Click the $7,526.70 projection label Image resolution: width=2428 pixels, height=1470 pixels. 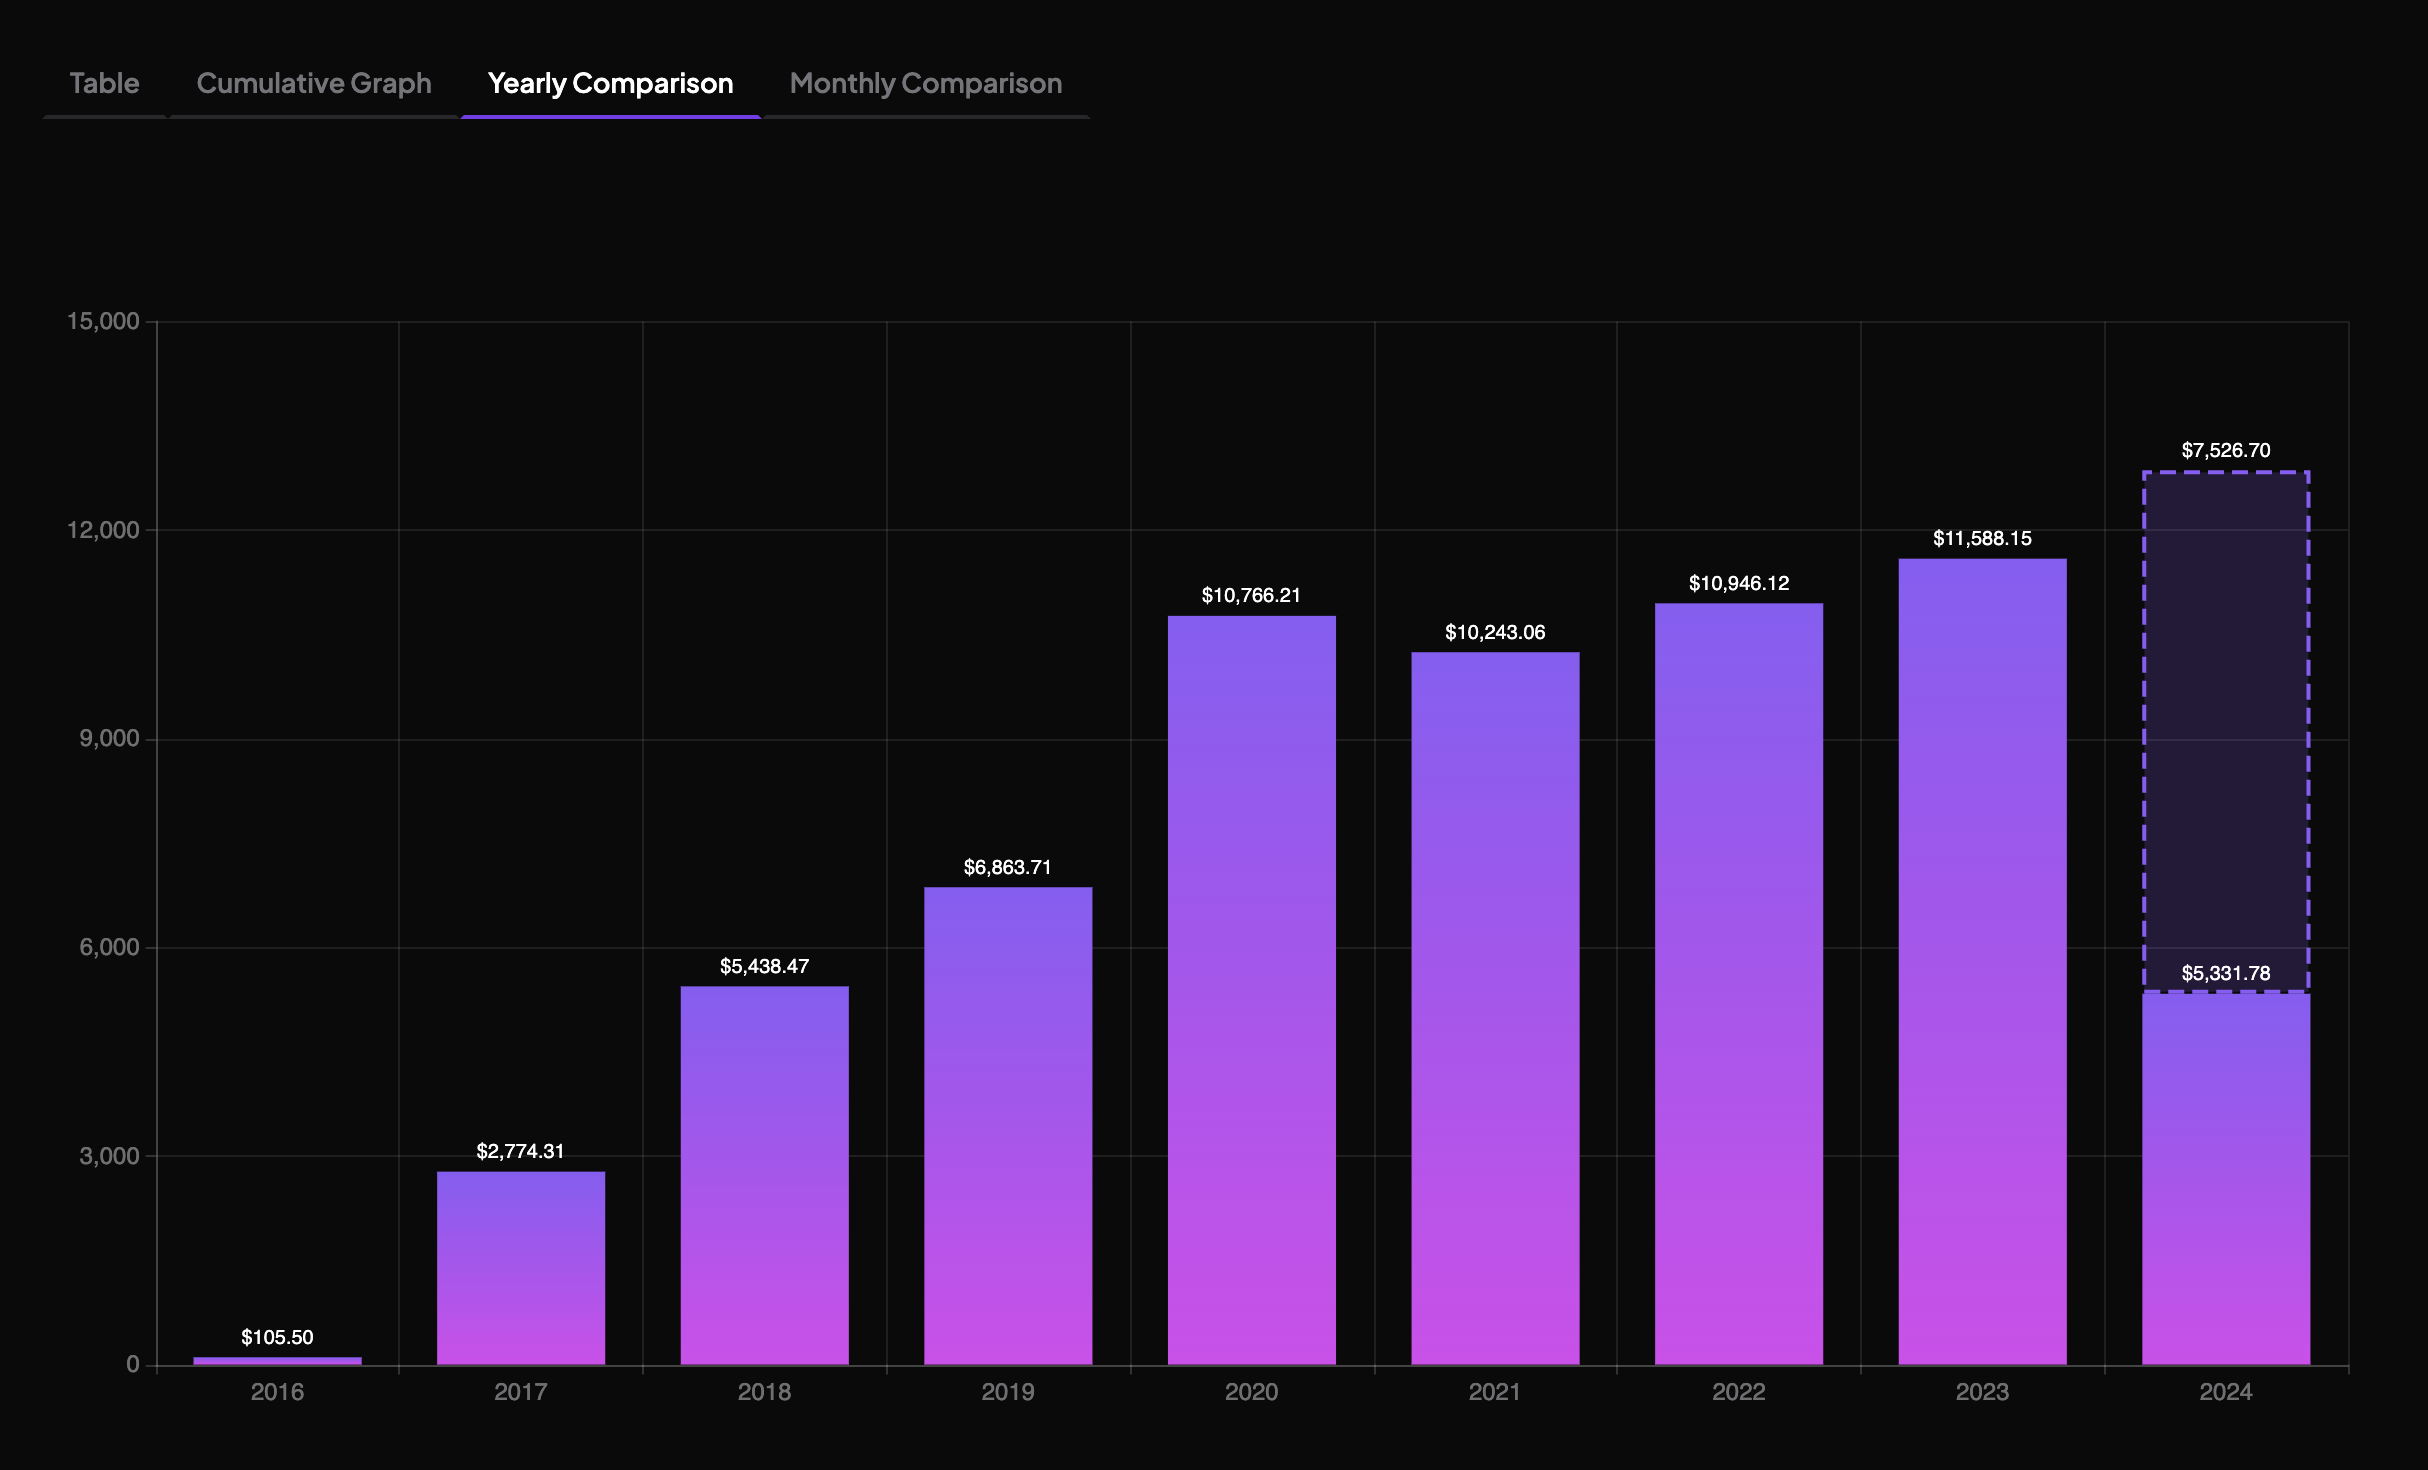[2225, 450]
